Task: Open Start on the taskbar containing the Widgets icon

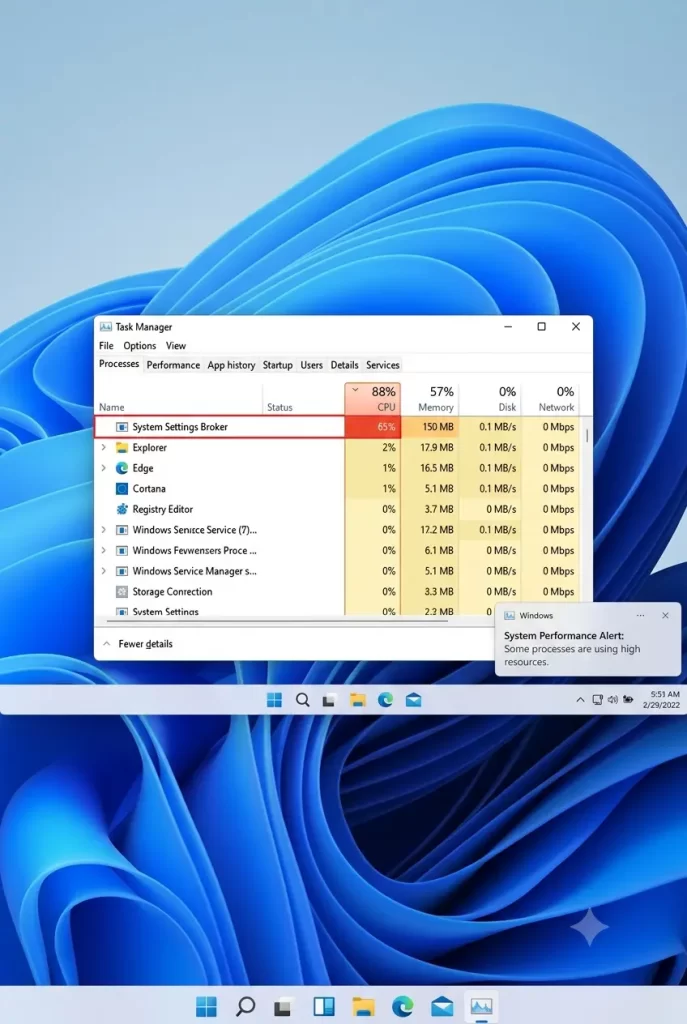Action: tap(206, 1006)
